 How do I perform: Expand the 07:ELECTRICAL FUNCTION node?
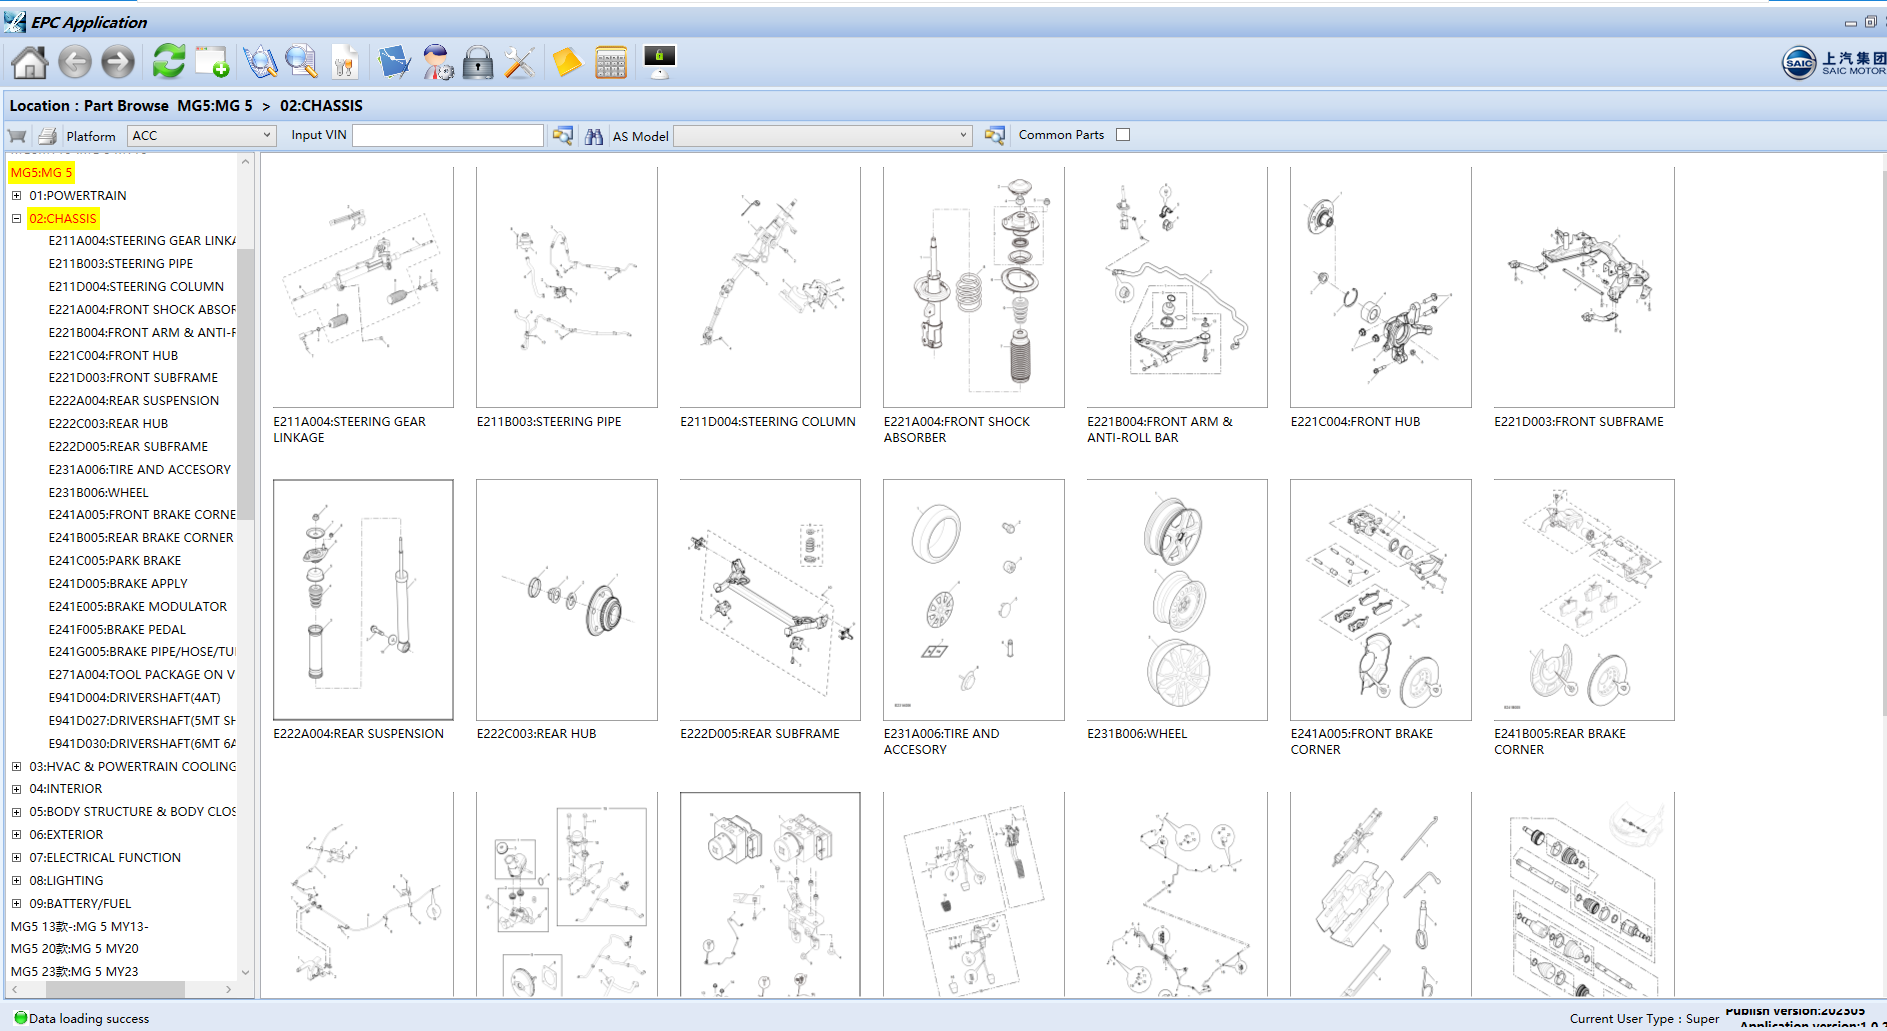[16, 858]
